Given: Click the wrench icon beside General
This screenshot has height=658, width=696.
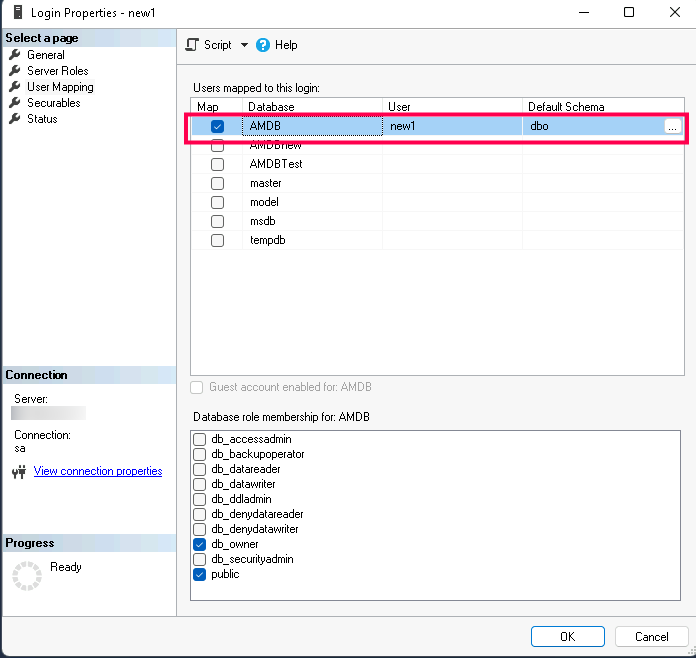Looking at the screenshot, I should click(15, 55).
